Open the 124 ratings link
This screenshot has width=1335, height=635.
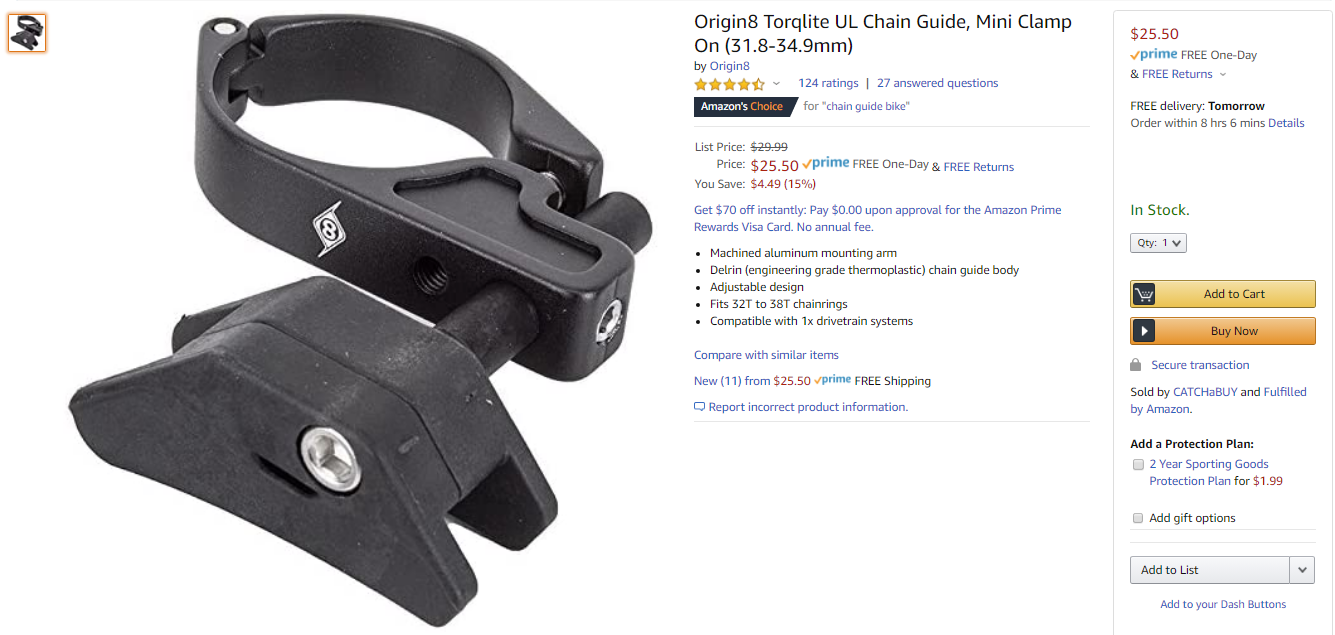click(x=828, y=83)
